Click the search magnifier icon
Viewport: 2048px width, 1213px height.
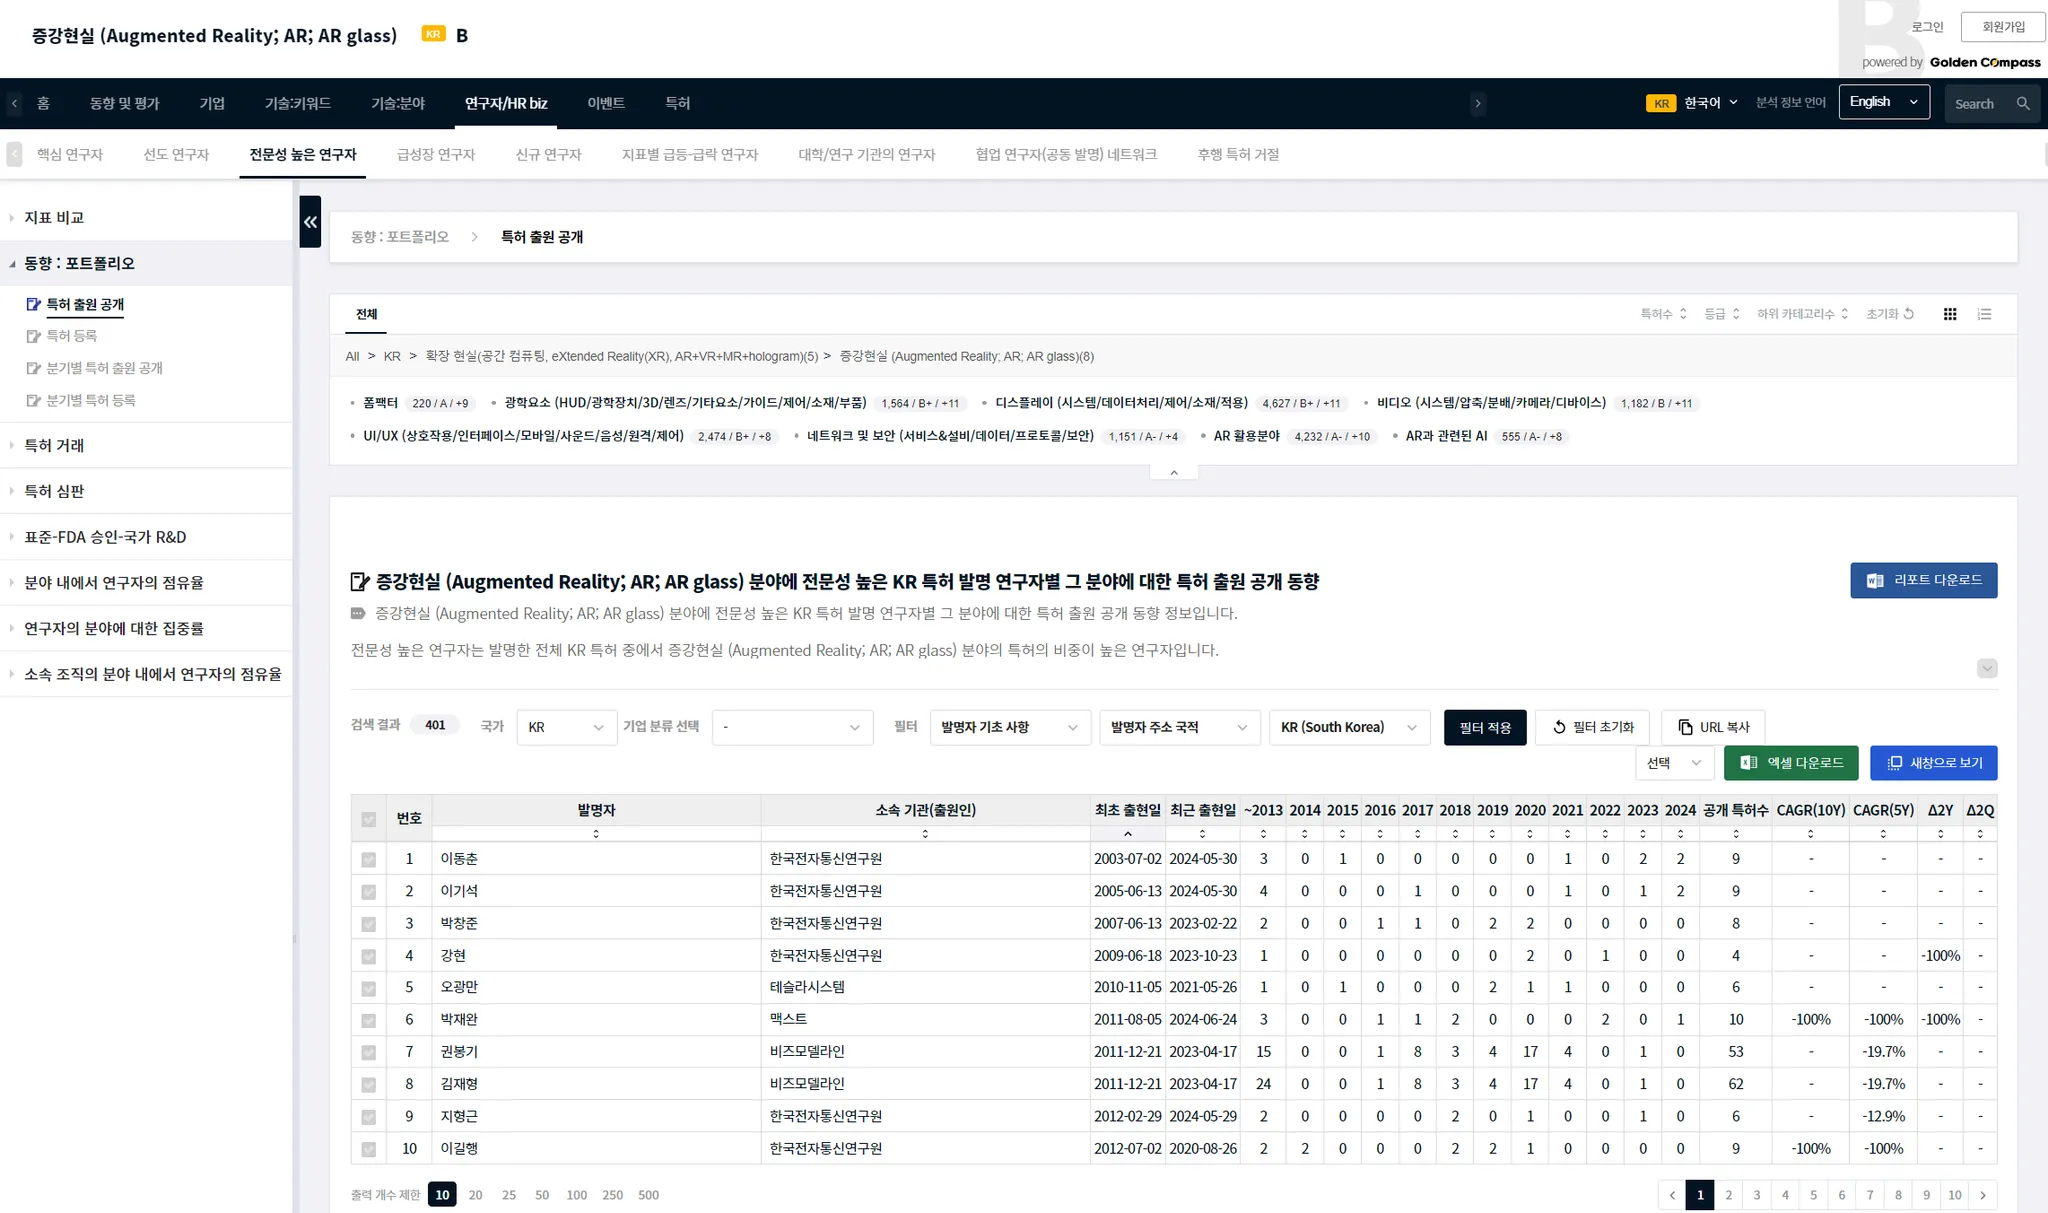click(x=2022, y=104)
